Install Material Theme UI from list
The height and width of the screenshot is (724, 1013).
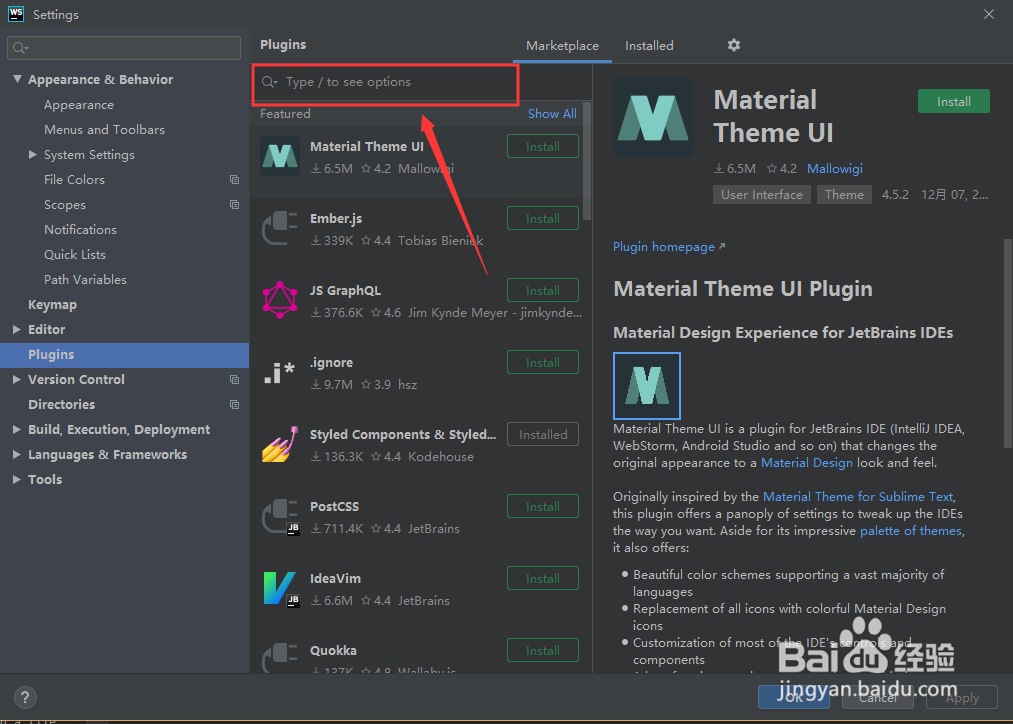(x=543, y=147)
